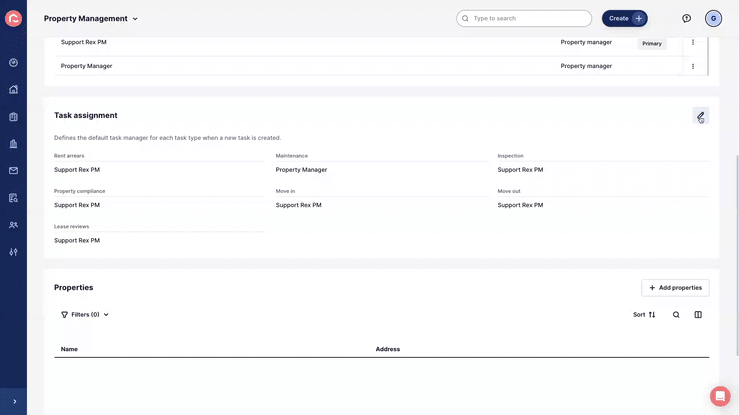Open the more options menu for Support Rex PM
The image size is (739, 415).
[693, 42]
